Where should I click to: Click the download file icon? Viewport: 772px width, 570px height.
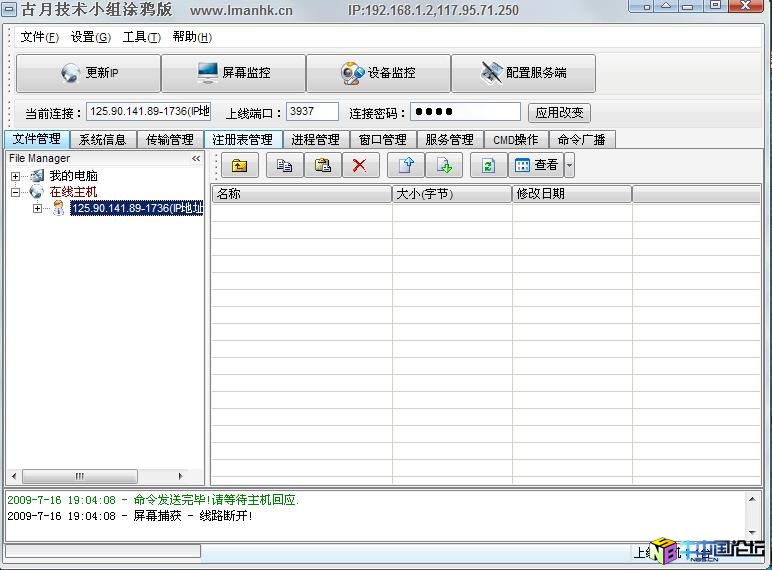click(445, 166)
